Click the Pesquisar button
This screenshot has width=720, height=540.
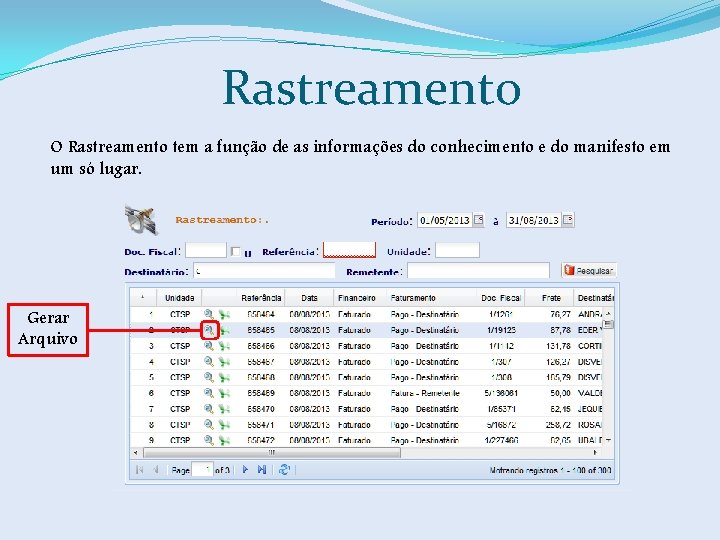(589, 270)
